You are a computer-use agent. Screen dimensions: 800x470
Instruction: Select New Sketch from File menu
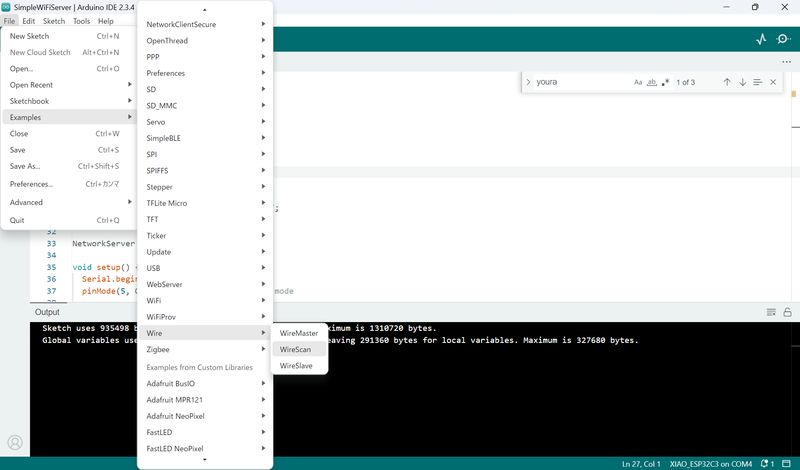click(68, 36)
